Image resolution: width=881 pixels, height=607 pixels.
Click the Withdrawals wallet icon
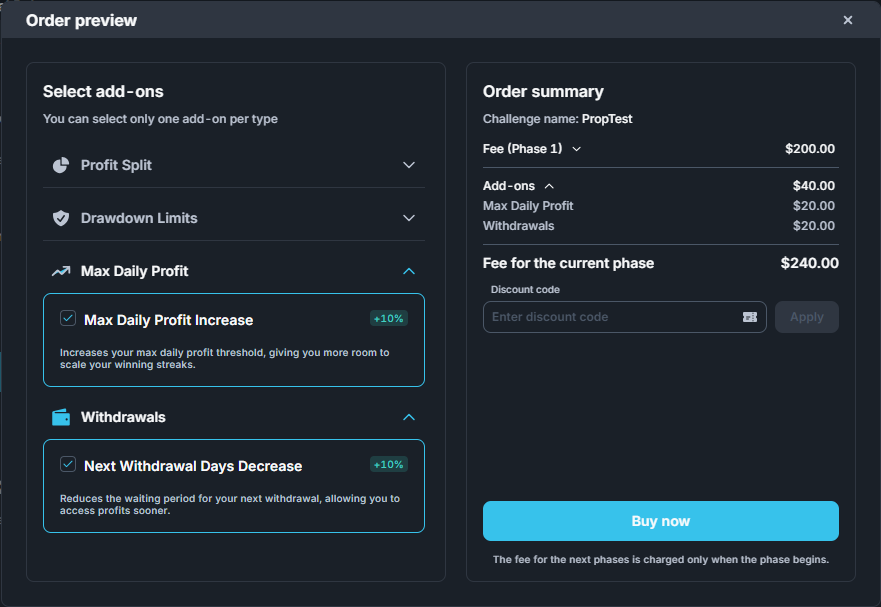tap(61, 417)
